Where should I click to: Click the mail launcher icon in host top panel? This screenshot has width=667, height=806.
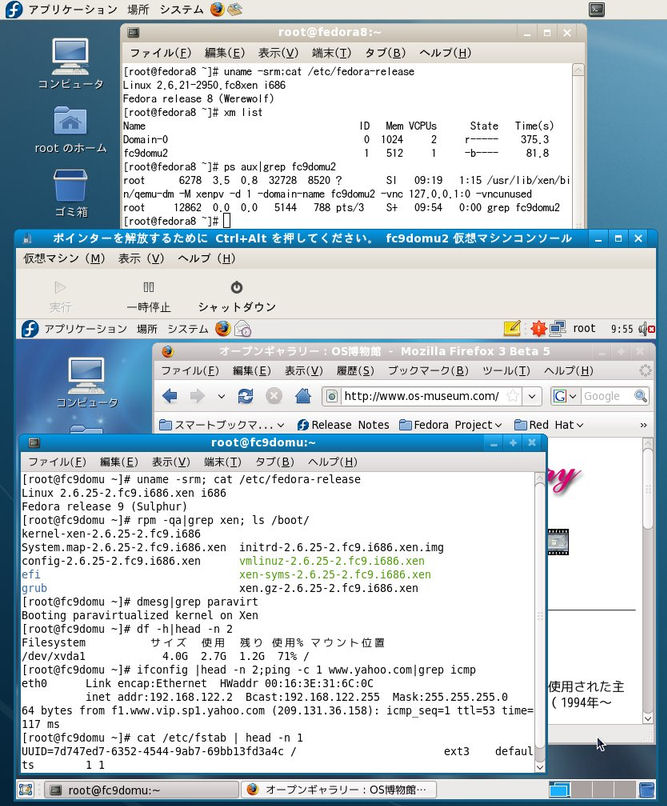pos(235,9)
